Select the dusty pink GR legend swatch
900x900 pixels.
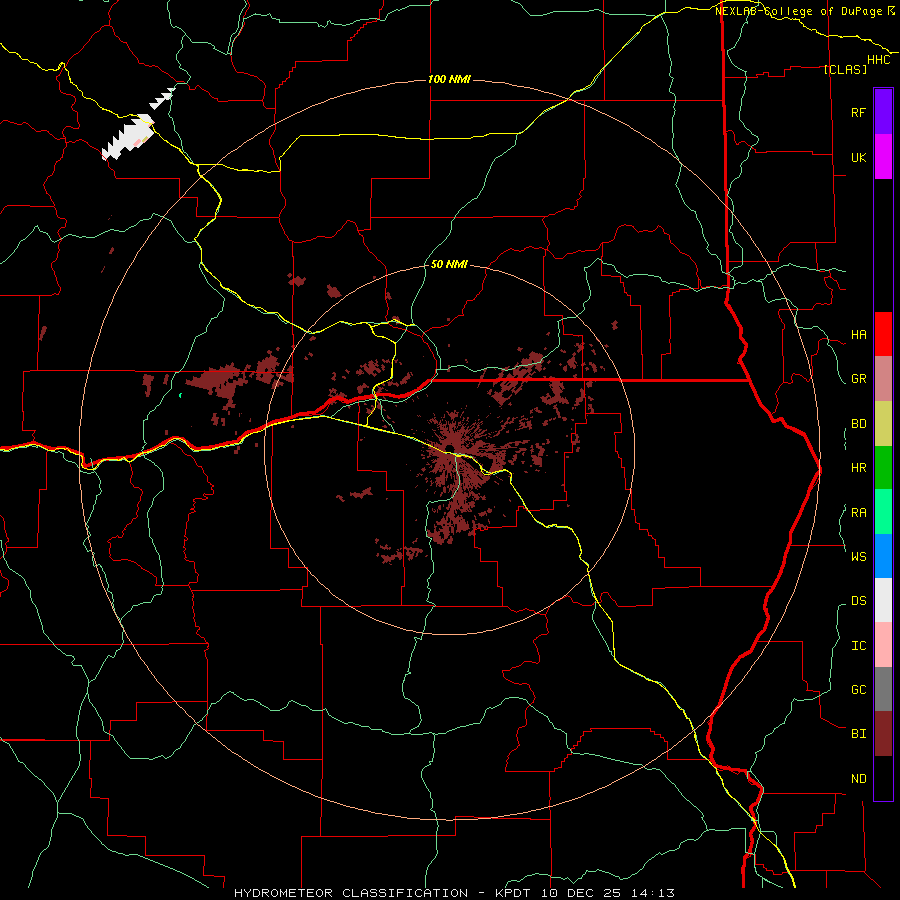(883, 379)
